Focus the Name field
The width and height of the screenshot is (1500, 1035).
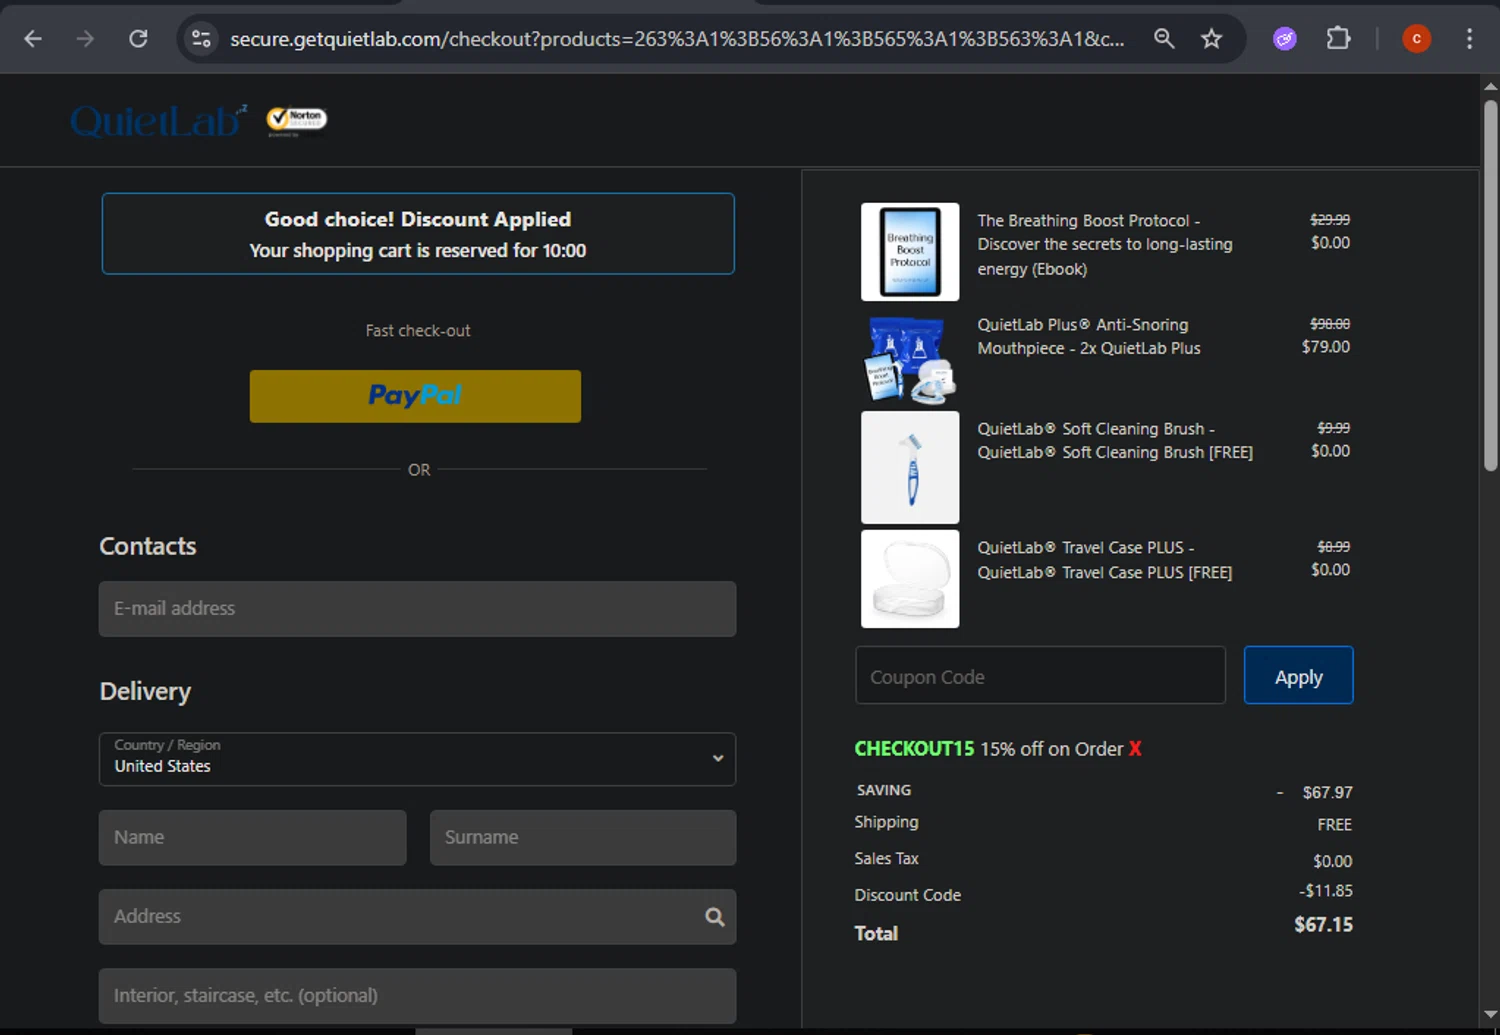[x=252, y=838]
